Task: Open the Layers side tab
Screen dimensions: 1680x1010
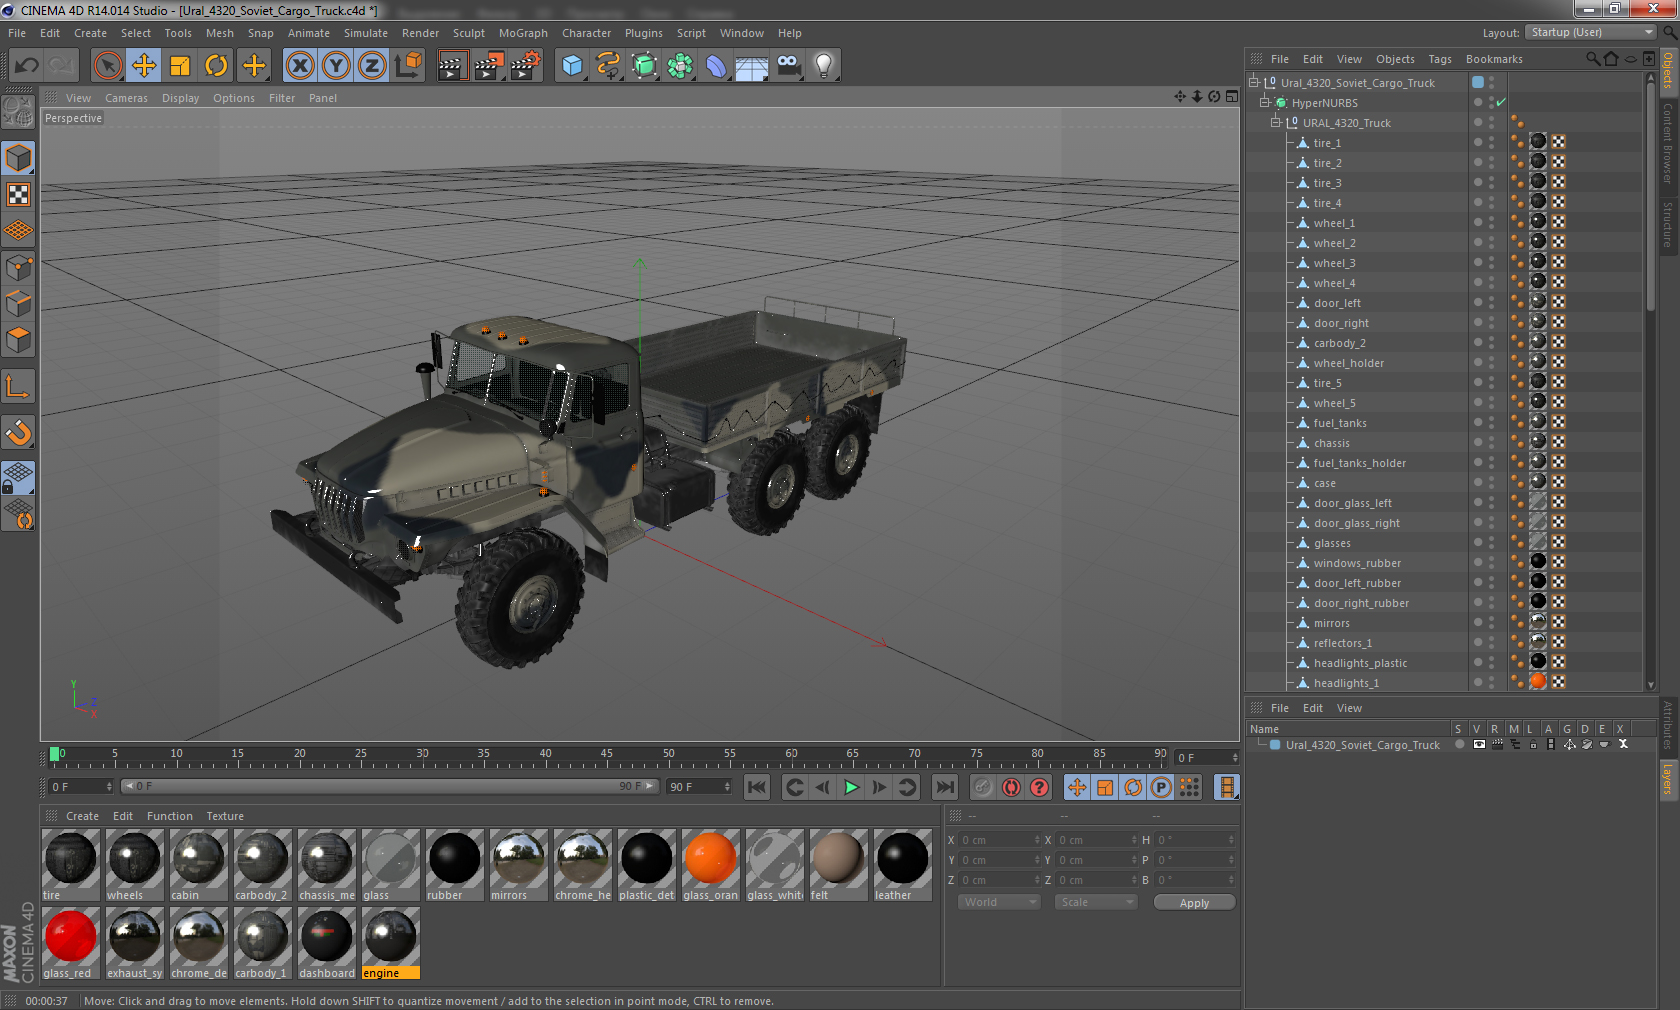Action: point(1668,778)
